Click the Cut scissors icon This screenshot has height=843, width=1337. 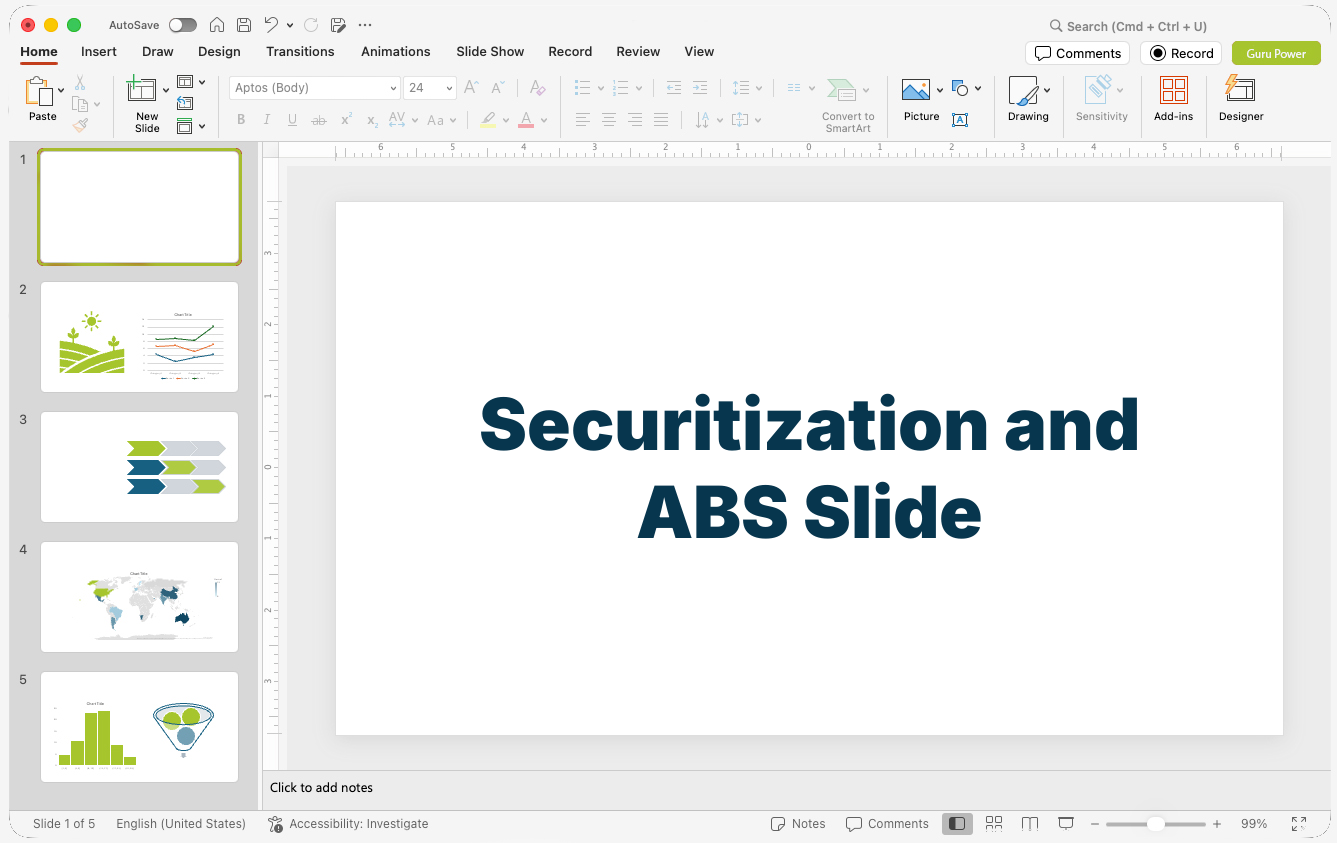tap(80, 83)
